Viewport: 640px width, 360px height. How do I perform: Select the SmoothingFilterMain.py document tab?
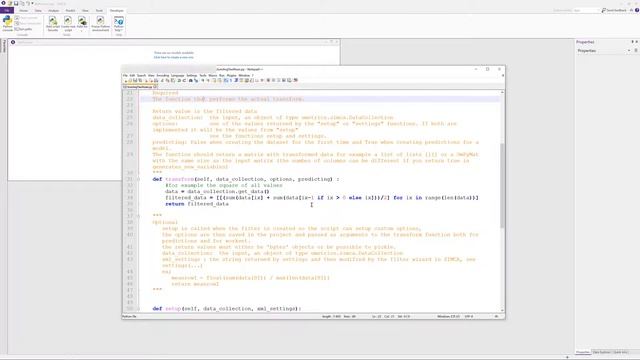140,87
